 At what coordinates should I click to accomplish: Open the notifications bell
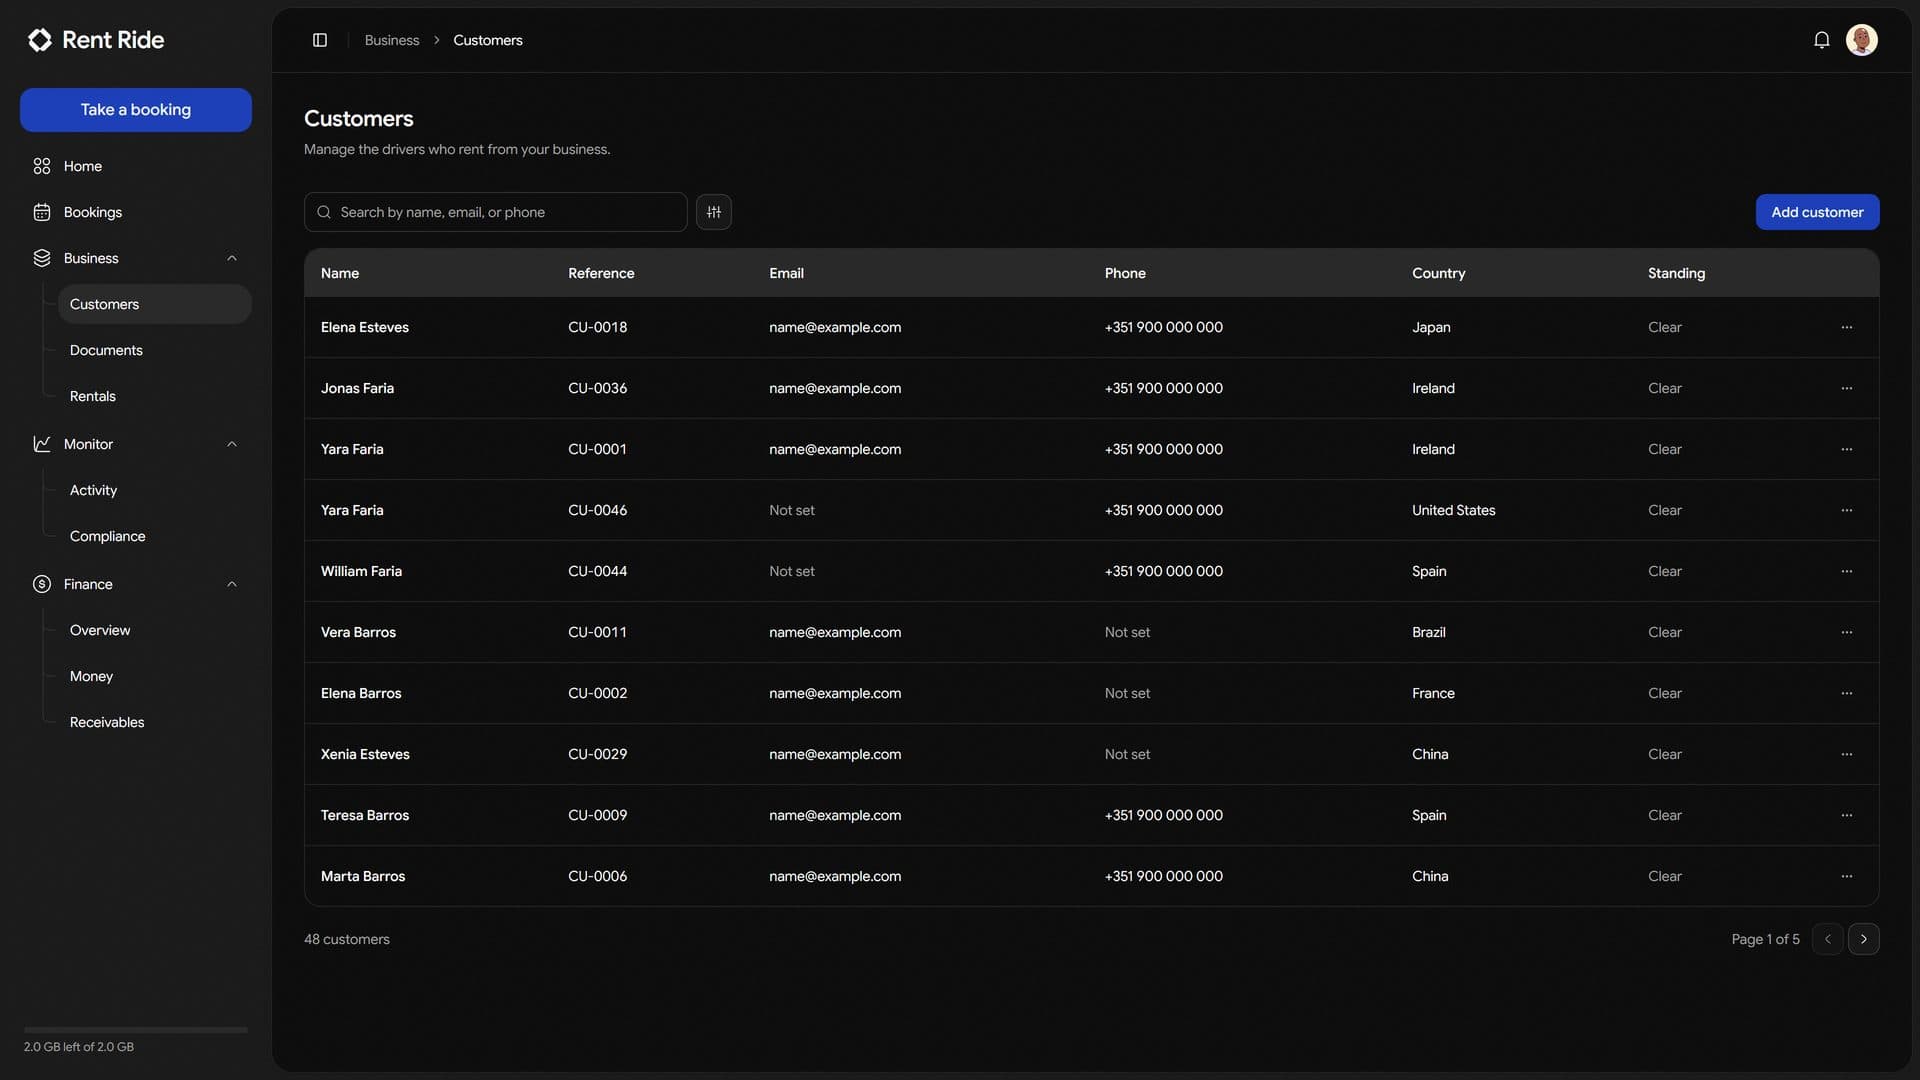click(x=1822, y=40)
